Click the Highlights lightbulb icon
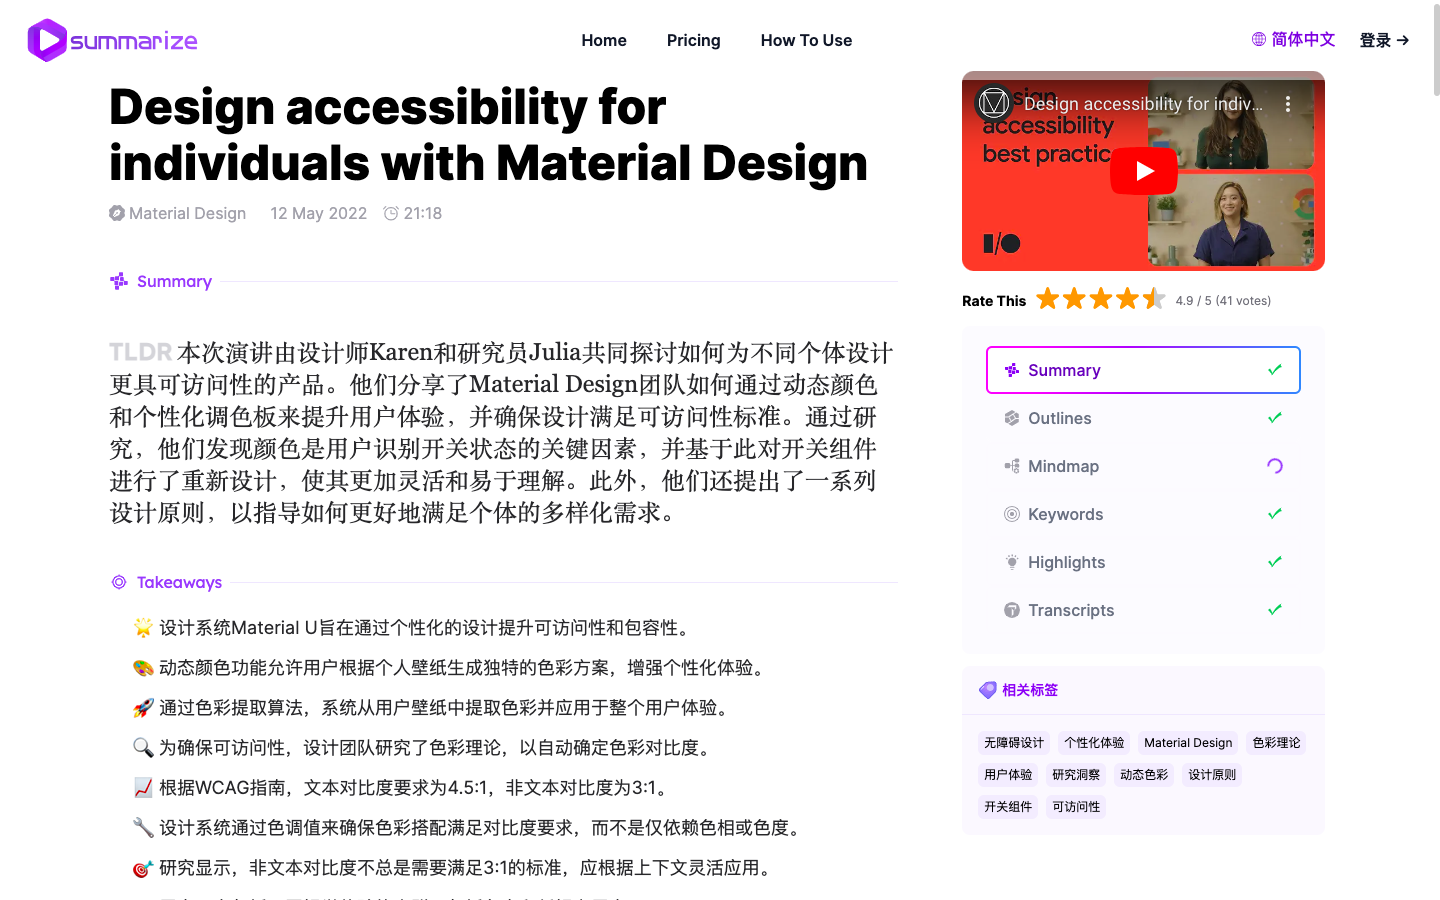Screen dimensions: 1440x900 click(x=1012, y=562)
